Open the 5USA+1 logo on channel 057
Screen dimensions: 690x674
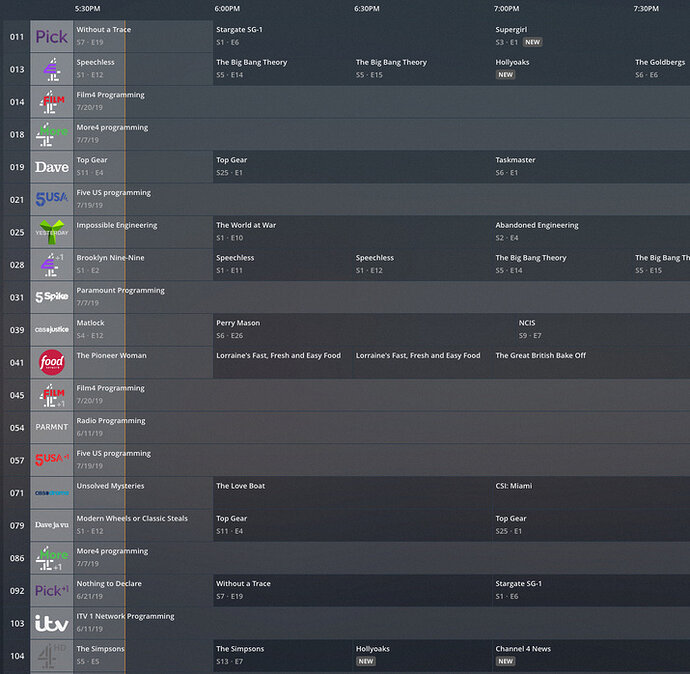(51, 460)
